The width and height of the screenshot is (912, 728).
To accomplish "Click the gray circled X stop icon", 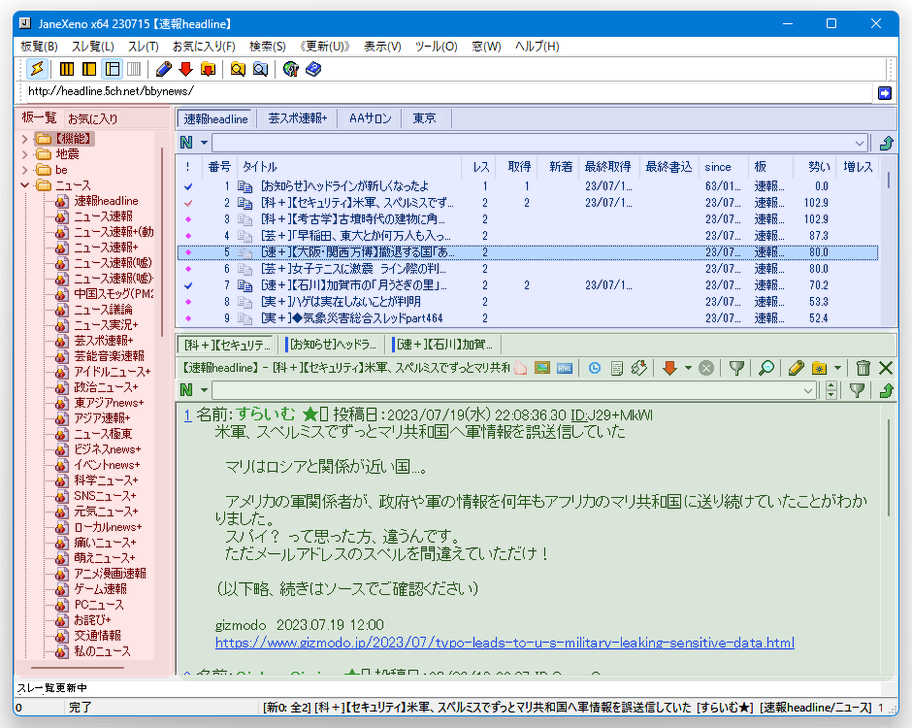I will (706, 368).
